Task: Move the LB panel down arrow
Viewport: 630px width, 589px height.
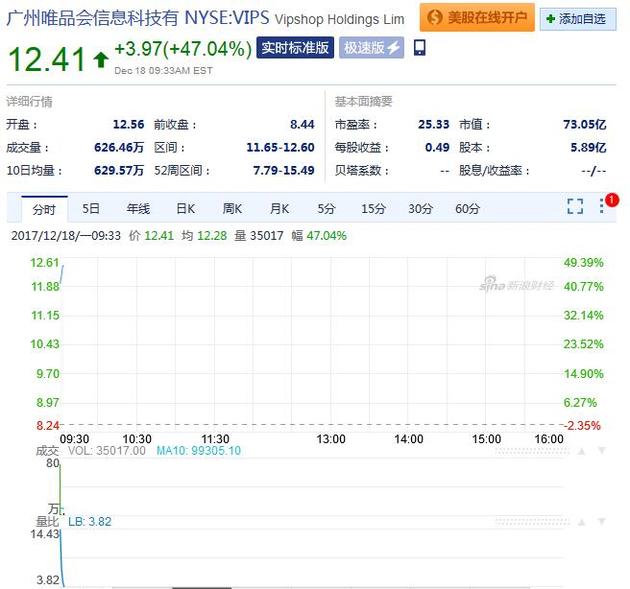Action: [601, 522]
